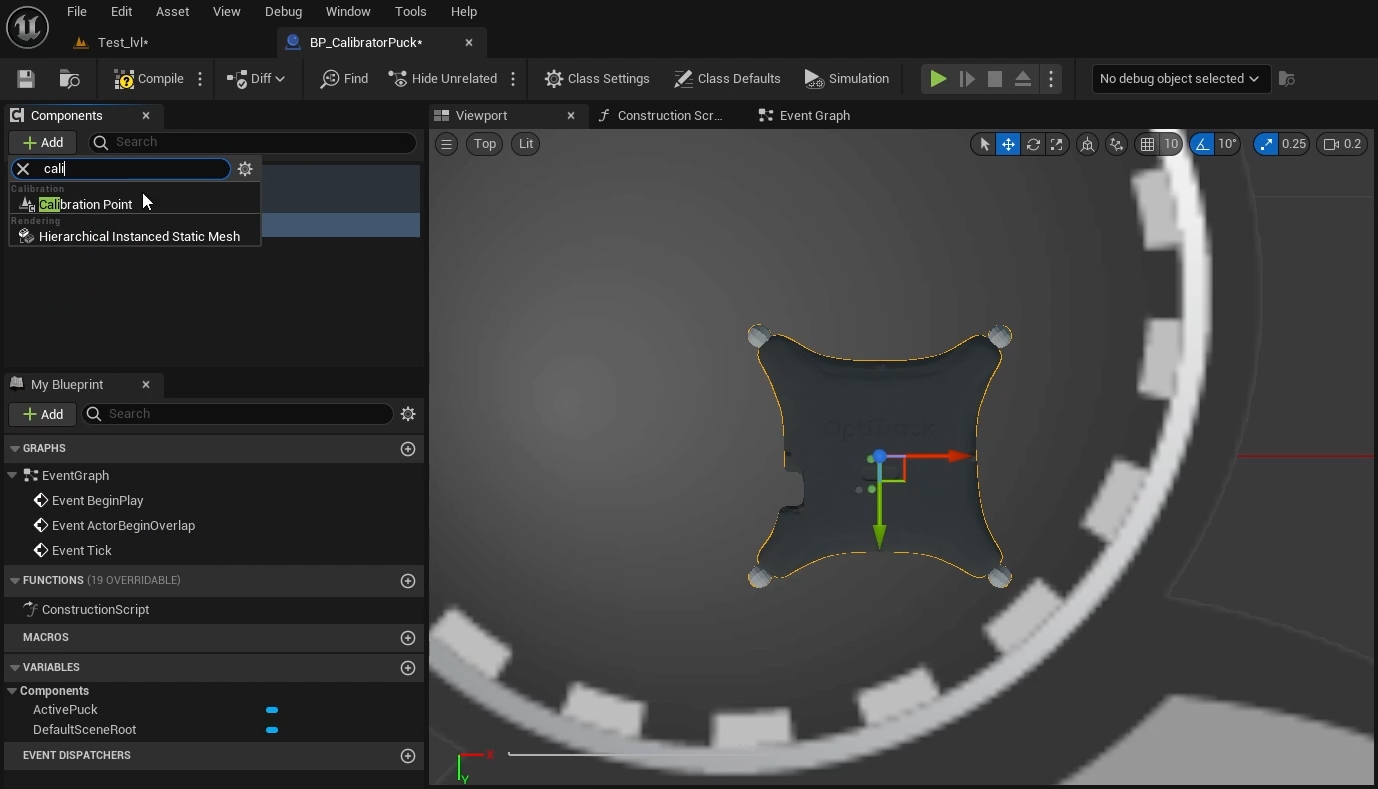Open the debug object selector dropdown
Screen dimensions: 1378x789
point(1180,79)
